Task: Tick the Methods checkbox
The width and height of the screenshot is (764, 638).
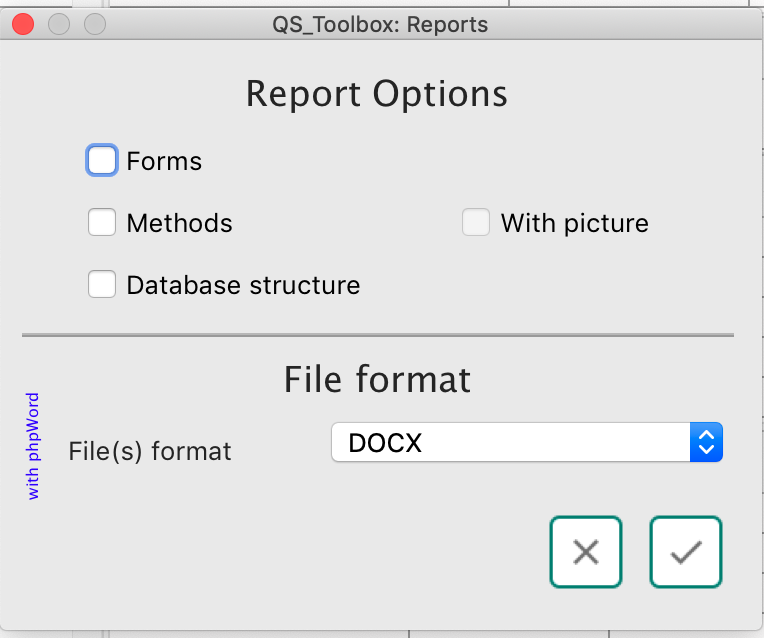Action: coord(102,223)
